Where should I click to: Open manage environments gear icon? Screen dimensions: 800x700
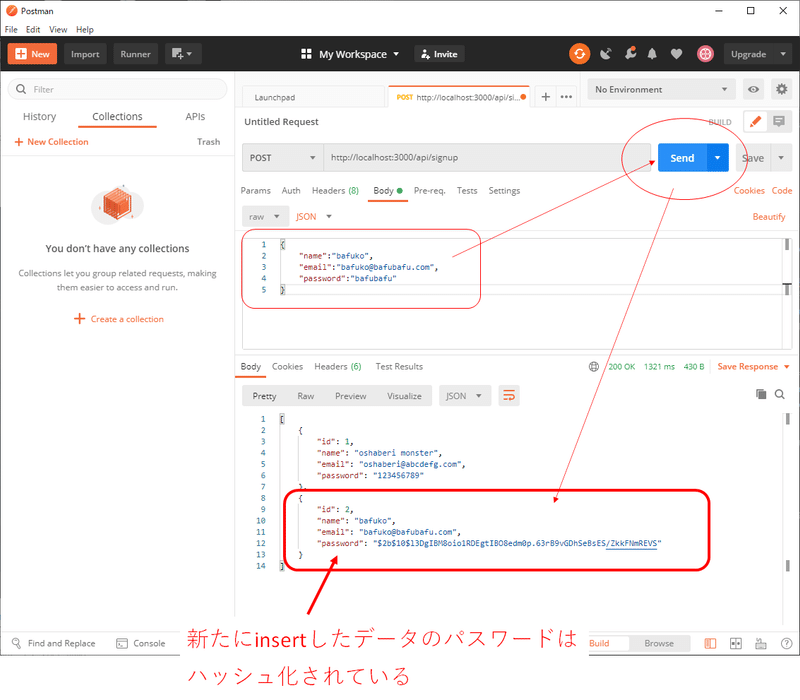tap(781, 89)
